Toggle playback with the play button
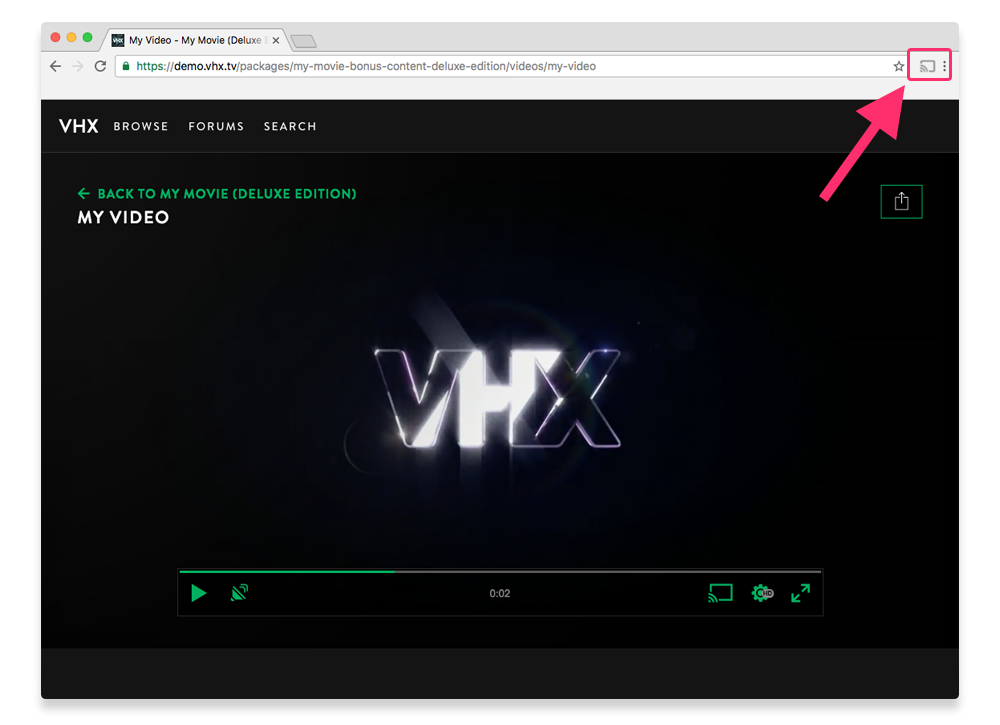Viewport: 1000px width, 725px height. (x=198, y=592)
